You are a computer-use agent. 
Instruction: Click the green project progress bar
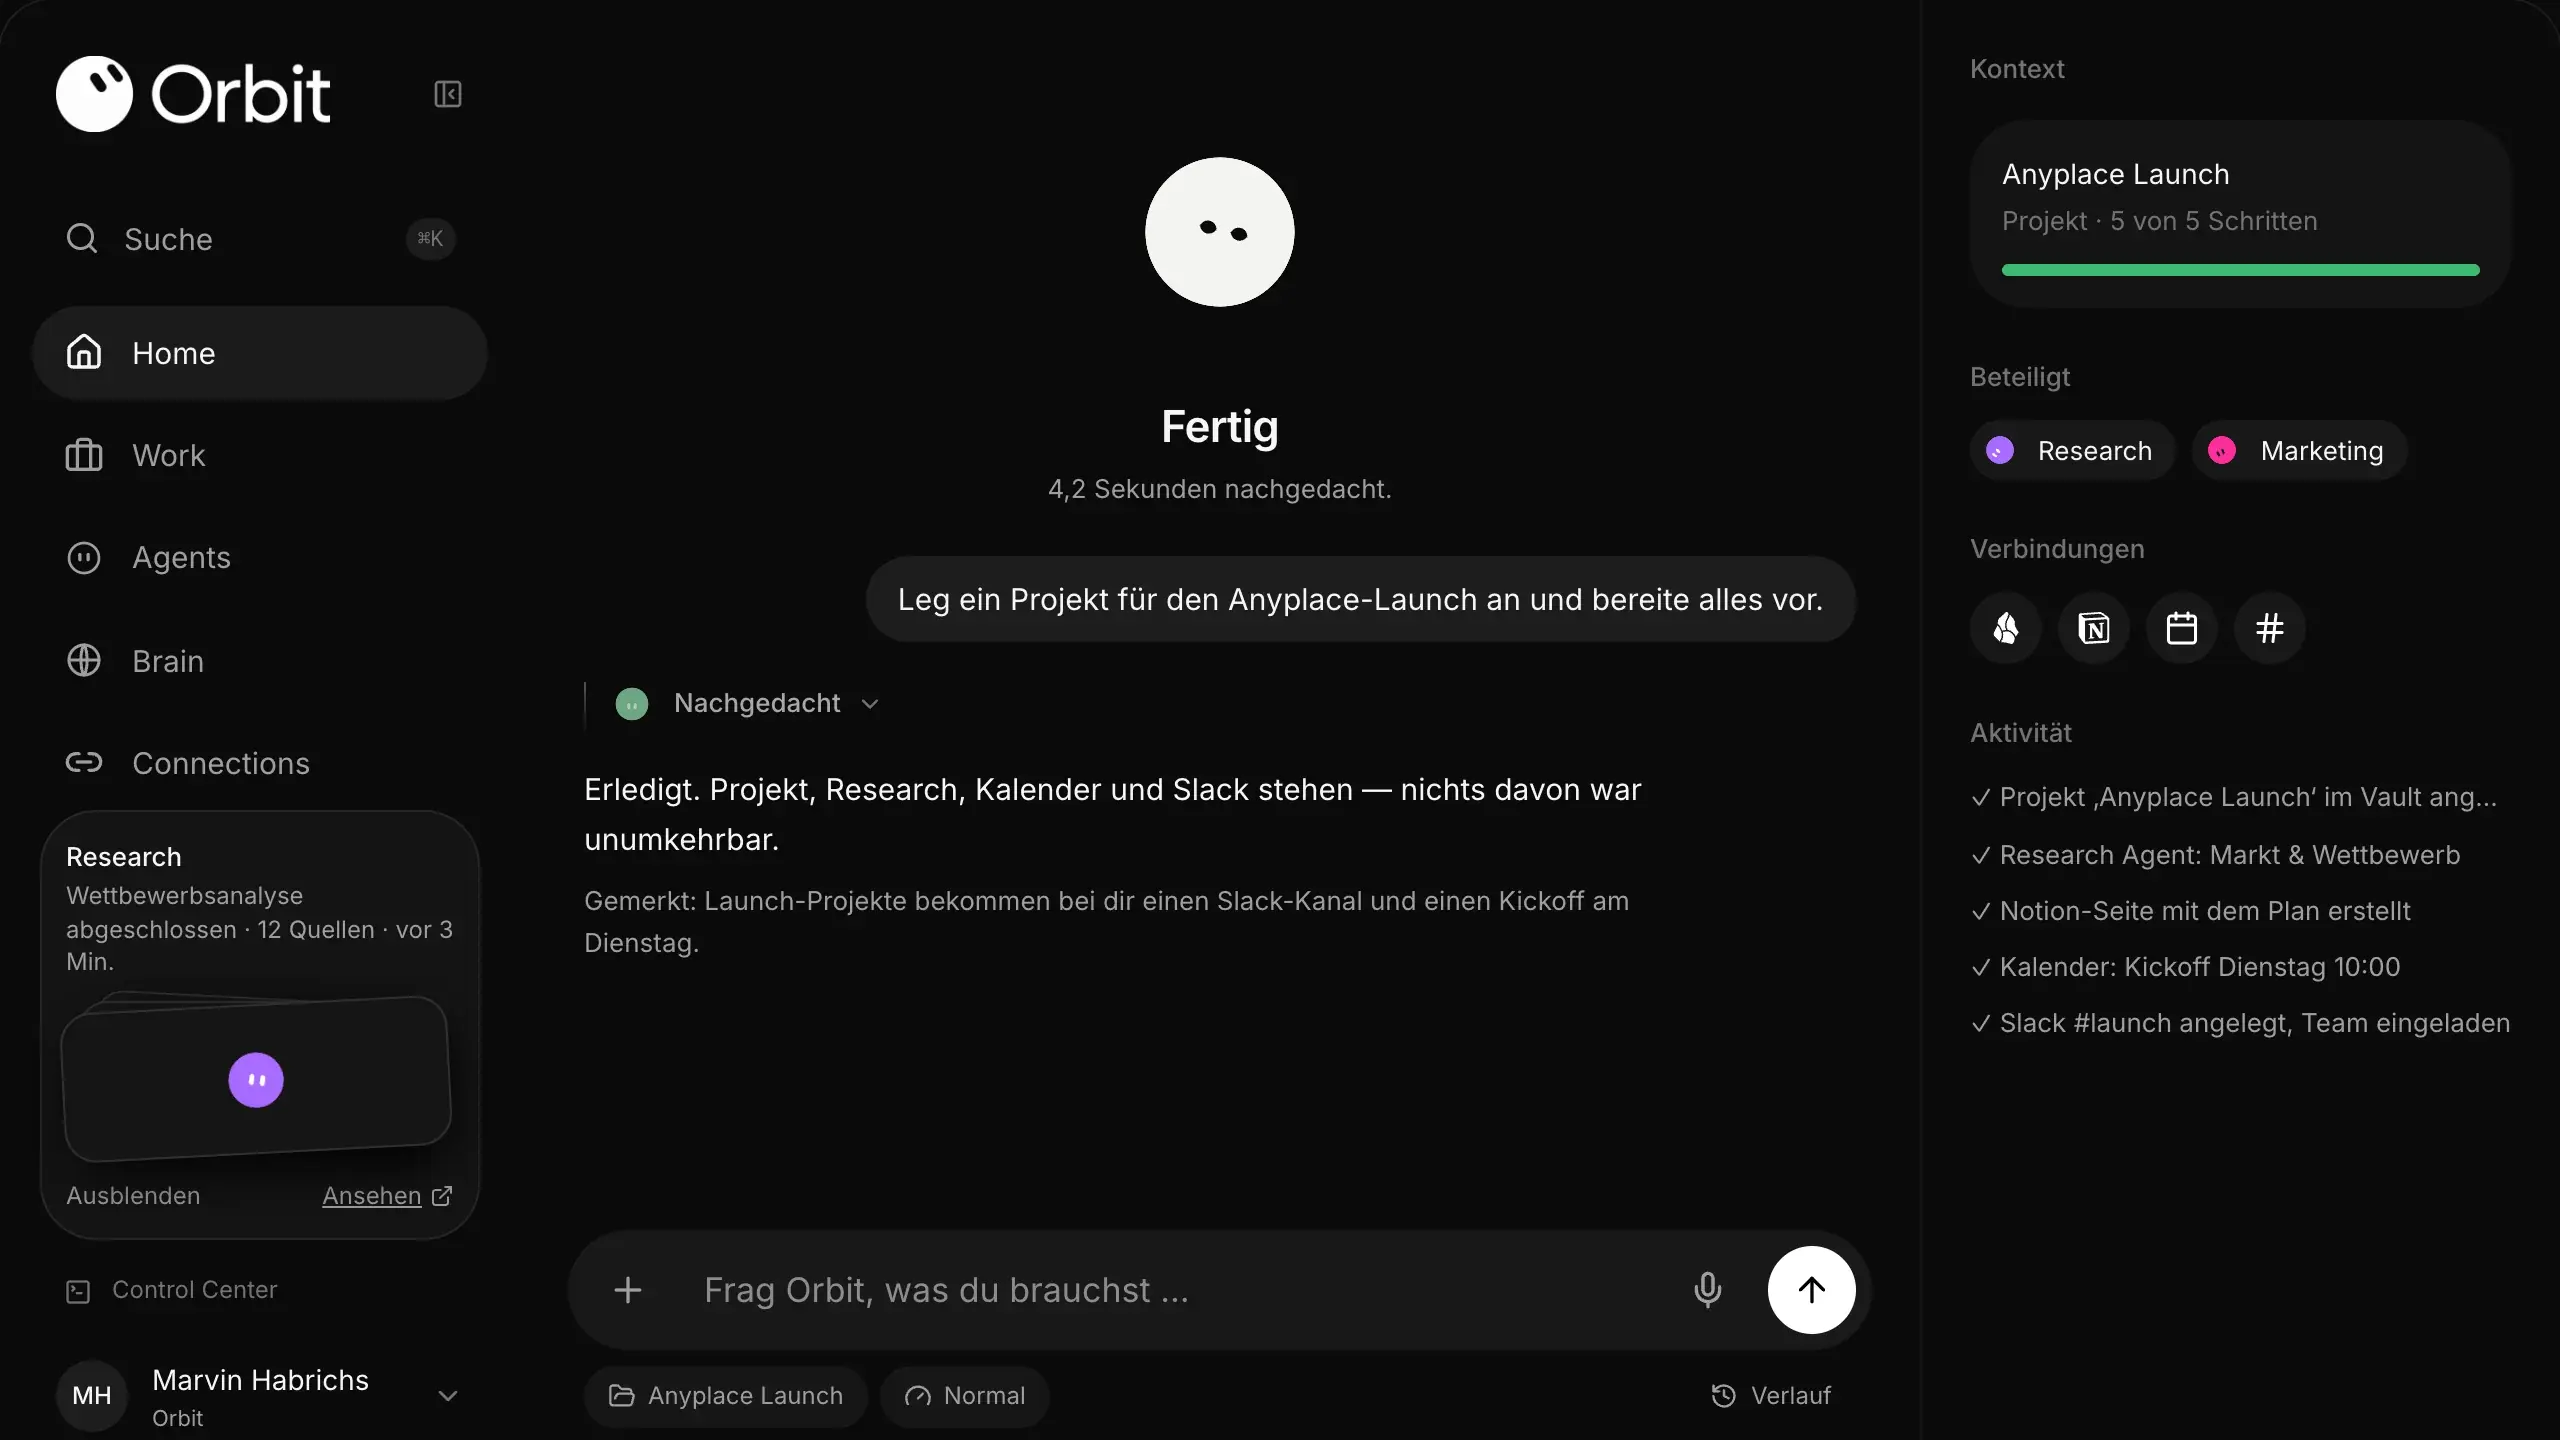point(2240,270)
